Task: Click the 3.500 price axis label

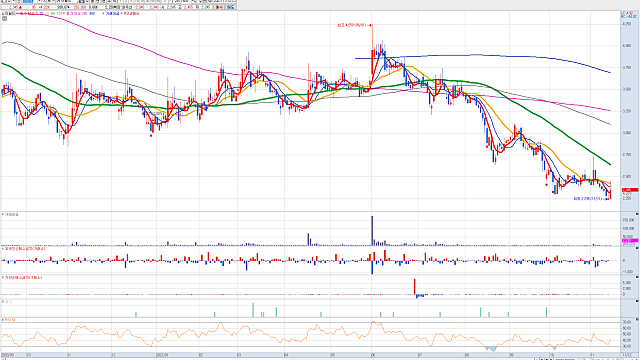Action: point(627,89)
